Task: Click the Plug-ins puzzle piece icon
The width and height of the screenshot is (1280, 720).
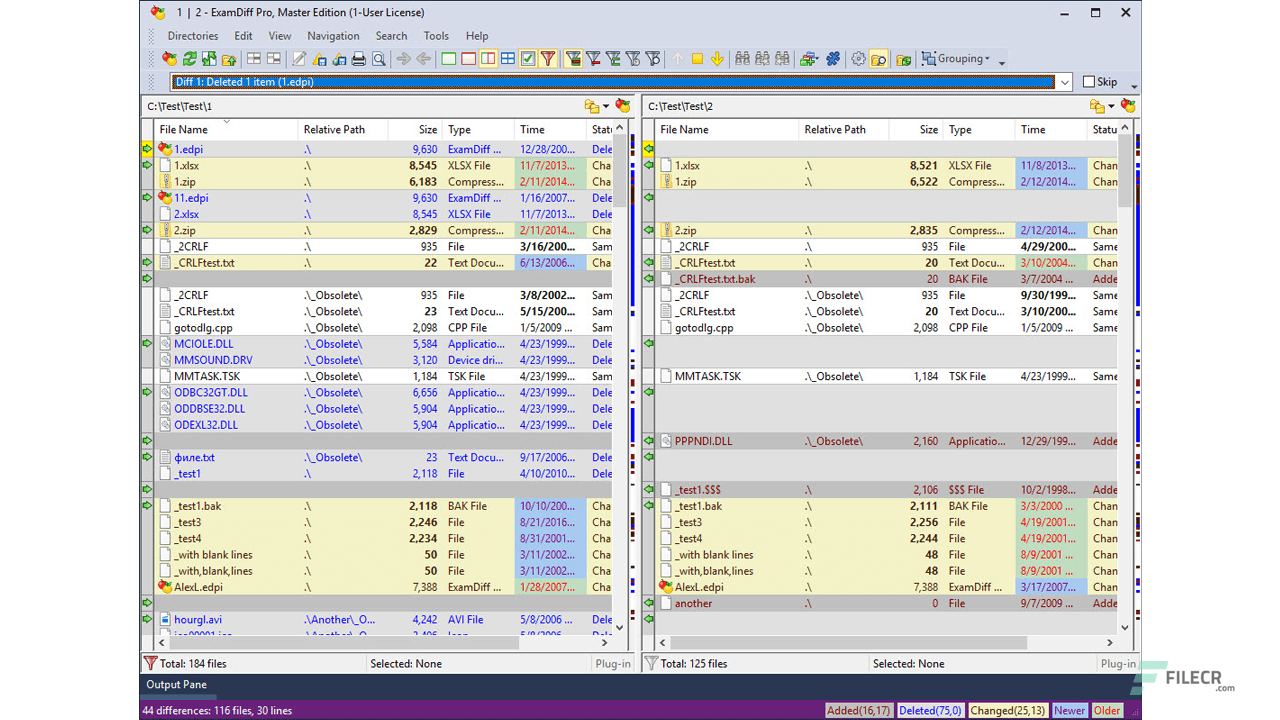Action: point(832,58)
